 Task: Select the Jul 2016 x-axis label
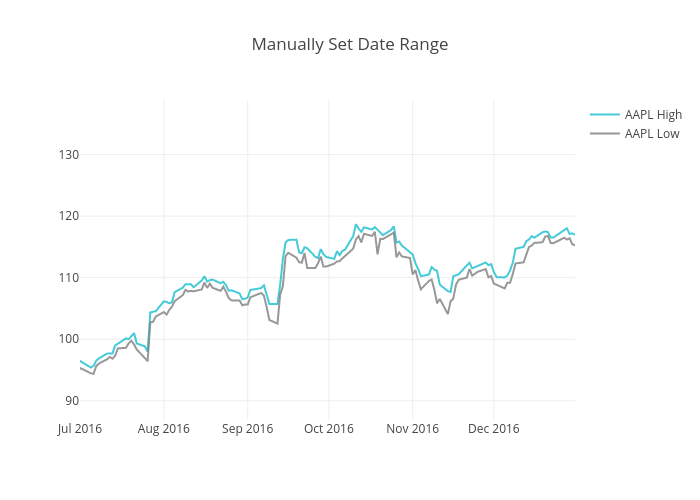tap(80, 429)
